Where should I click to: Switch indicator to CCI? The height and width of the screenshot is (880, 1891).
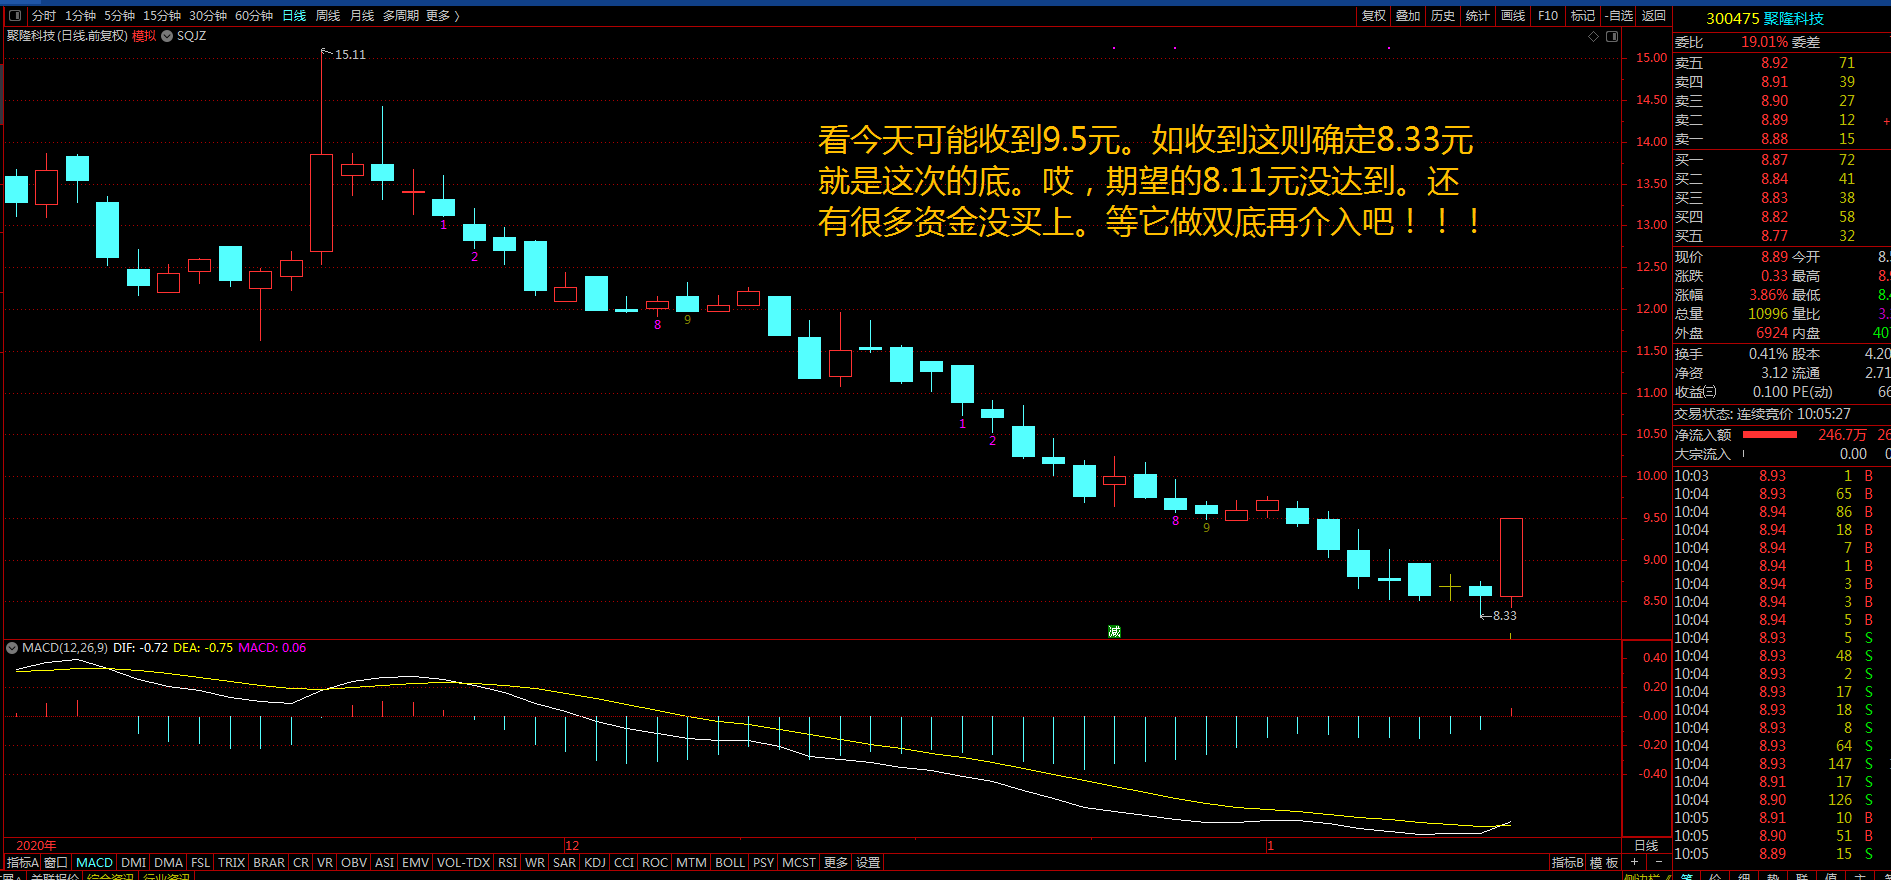click(x=624, y=862)
